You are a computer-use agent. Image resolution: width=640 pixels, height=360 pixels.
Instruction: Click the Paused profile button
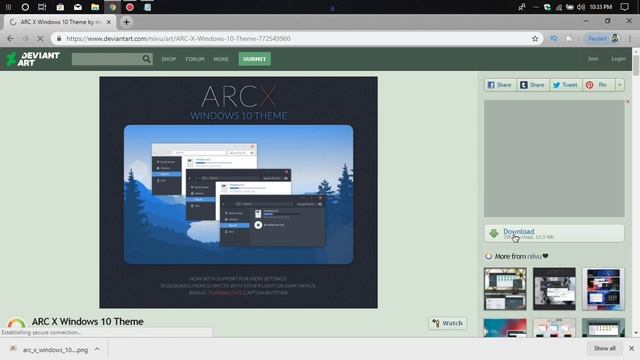point(603,38)
